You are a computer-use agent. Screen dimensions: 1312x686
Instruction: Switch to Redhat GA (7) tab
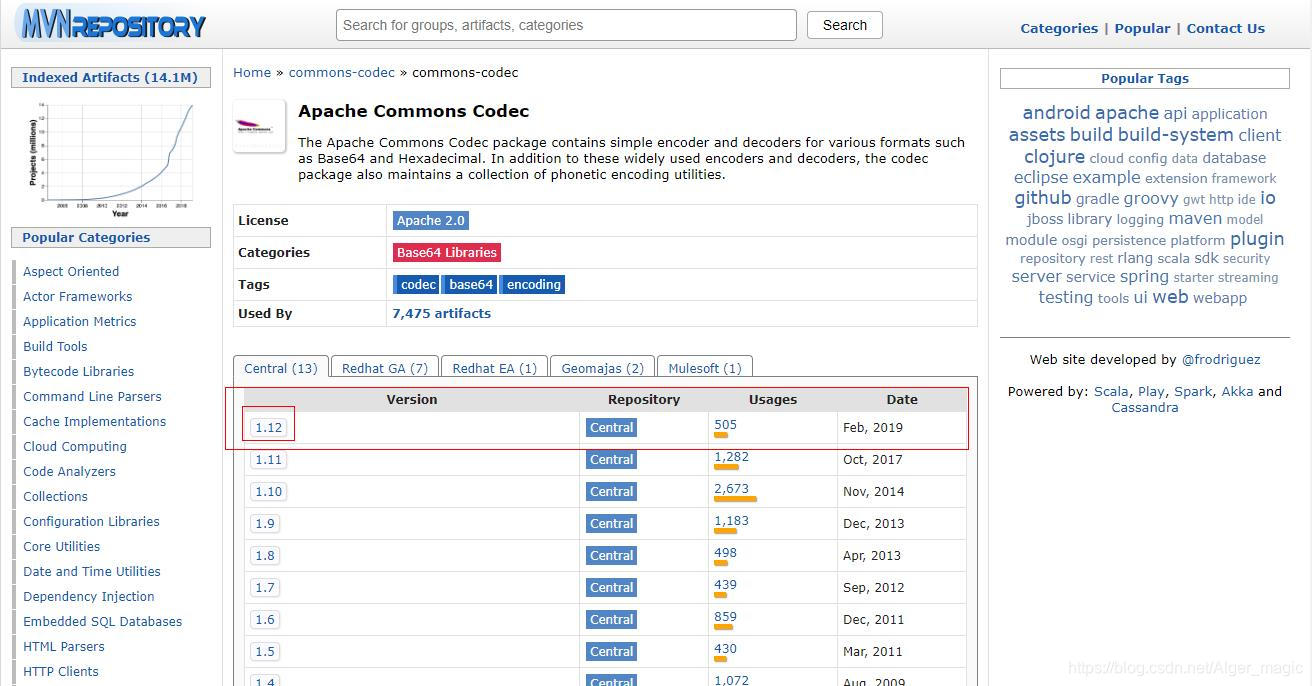pyautogui.click(x=385, y=368)
